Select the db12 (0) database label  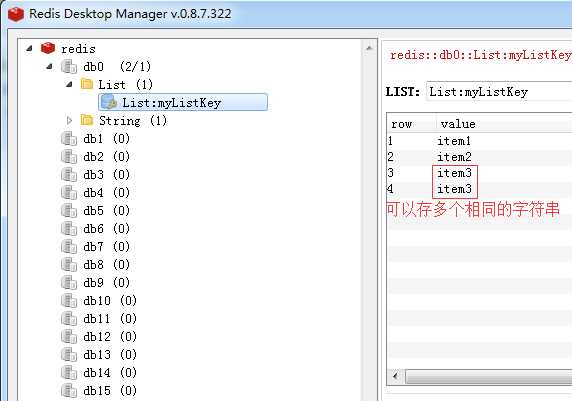pyautogui.click(x=110, y=337)
